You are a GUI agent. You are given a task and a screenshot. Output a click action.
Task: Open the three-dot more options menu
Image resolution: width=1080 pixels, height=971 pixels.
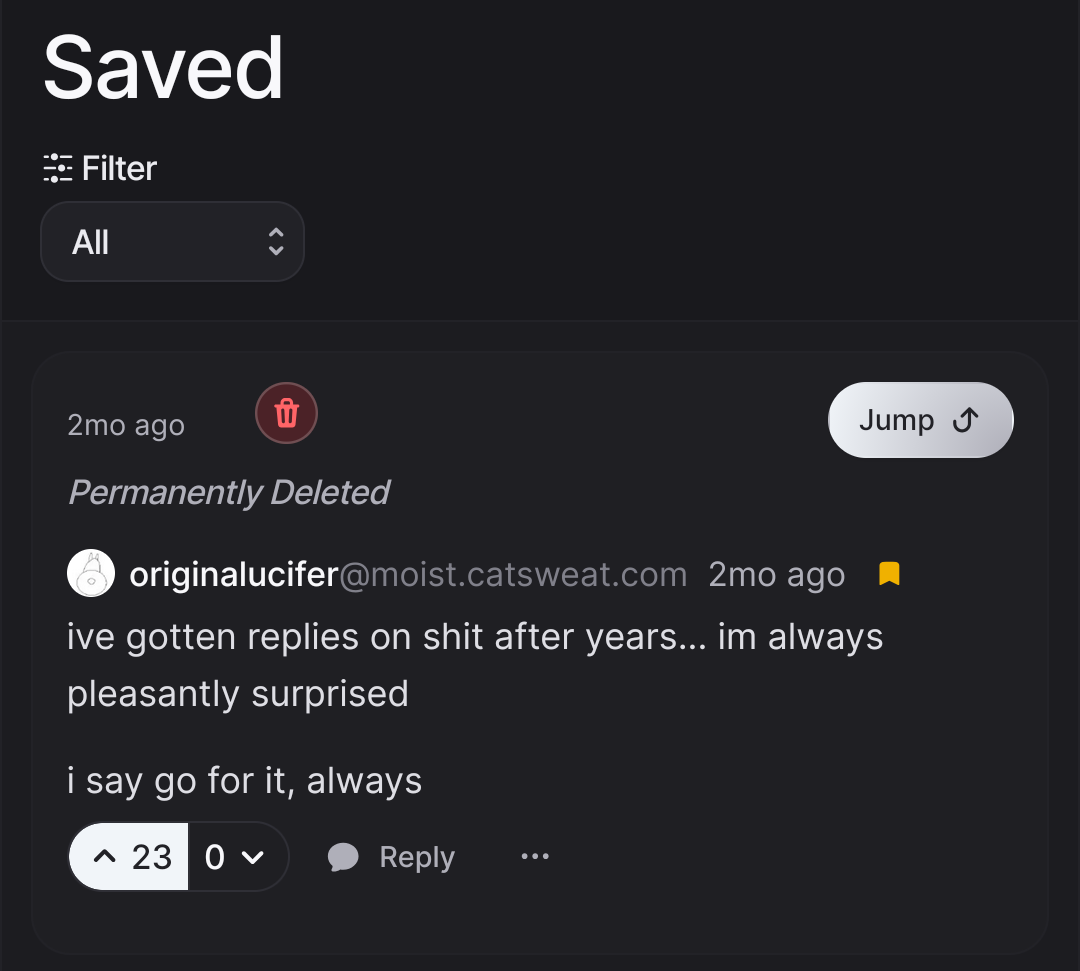click(x=535, y=857)
